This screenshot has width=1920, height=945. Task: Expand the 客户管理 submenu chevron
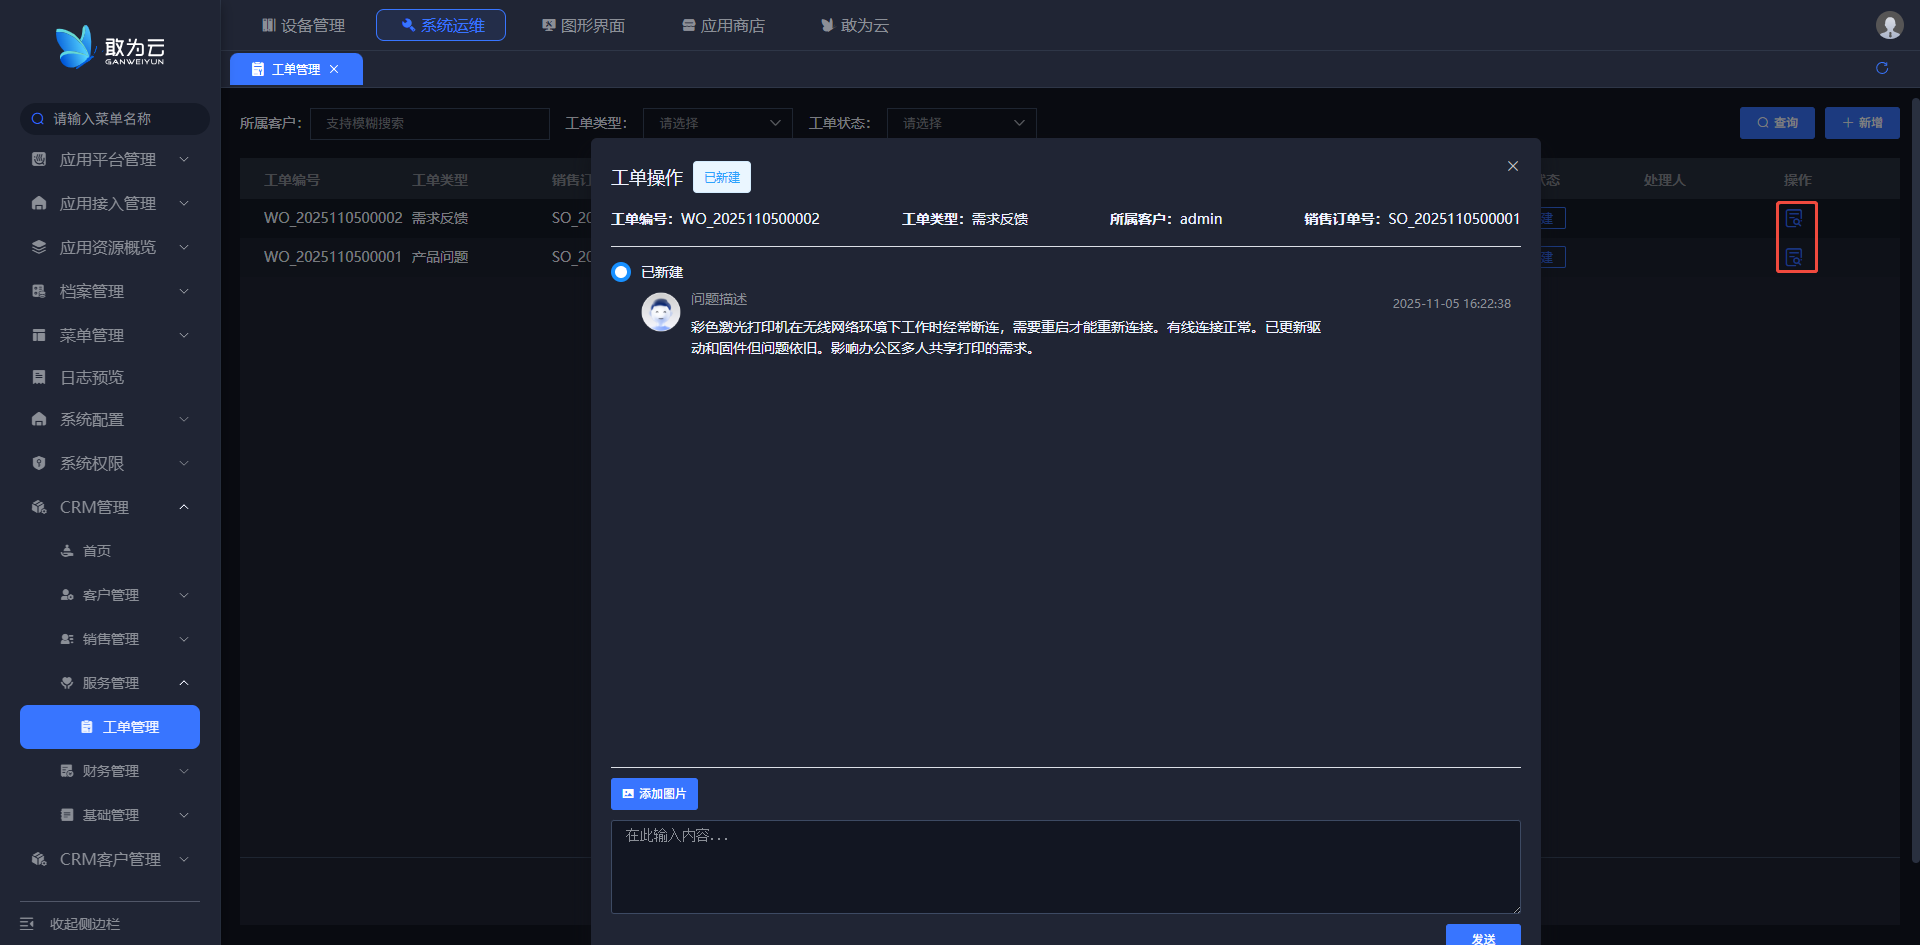(184, 595)
